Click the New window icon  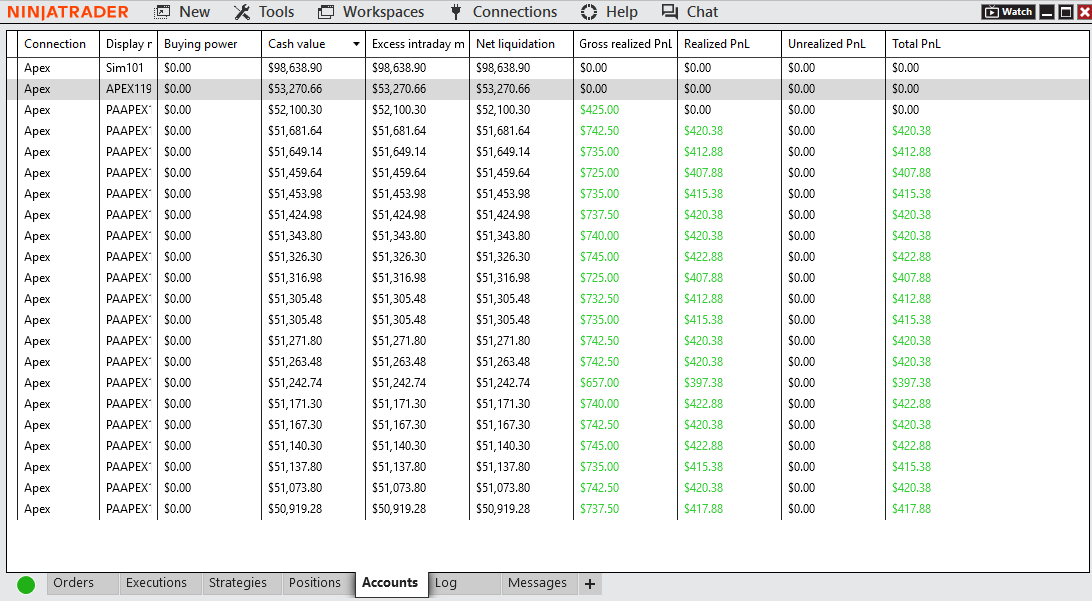[x=162, y=12]
